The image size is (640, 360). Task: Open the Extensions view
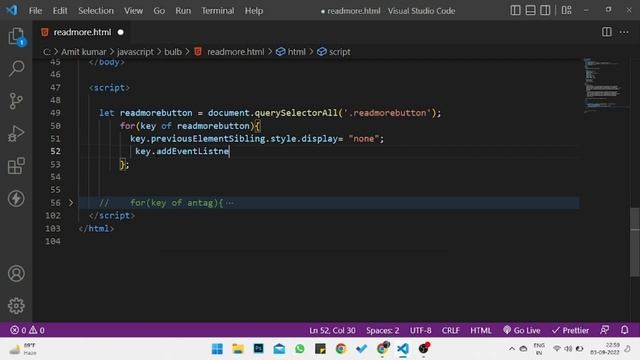(x=16, y=166)
